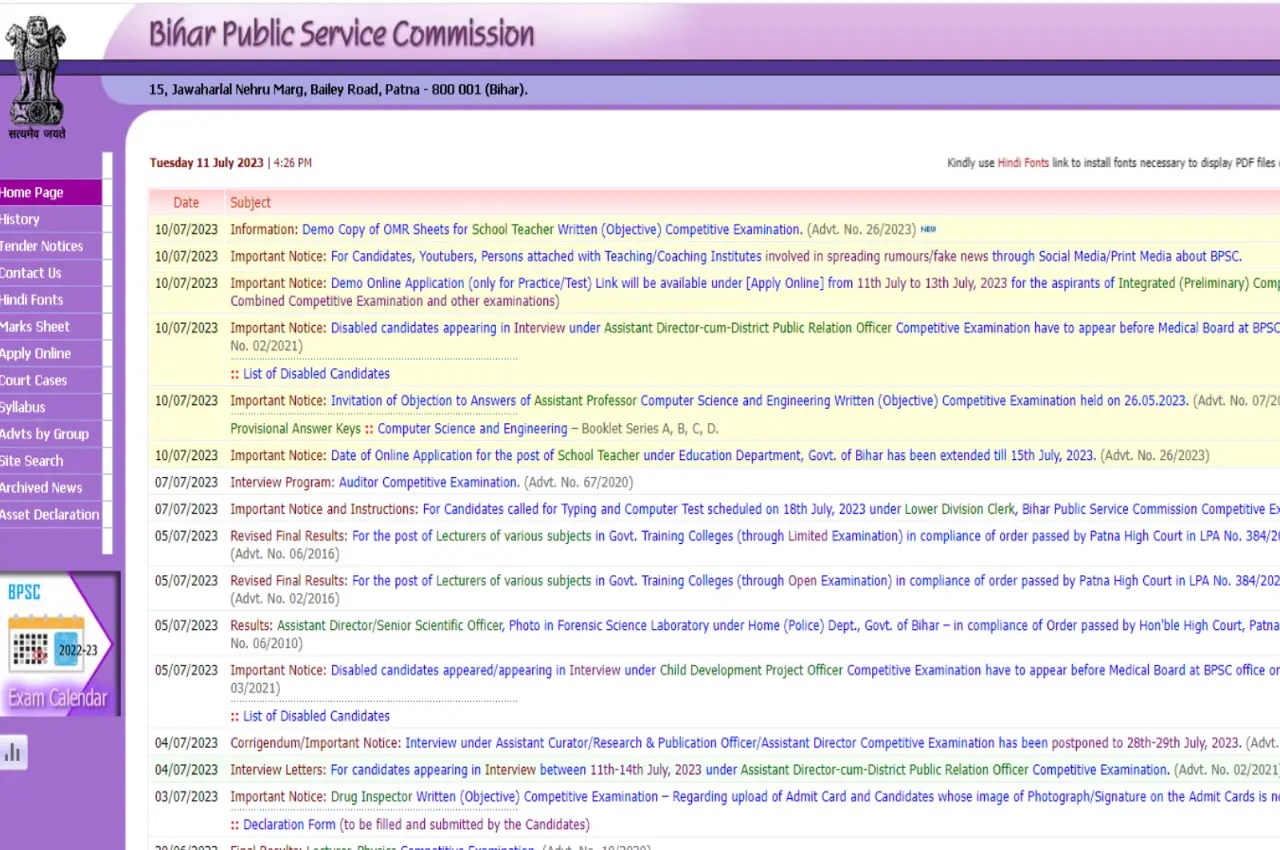Open Marks Sheet in sidebar
This screenshot has height=850, width=1280.
click(50, 327)
